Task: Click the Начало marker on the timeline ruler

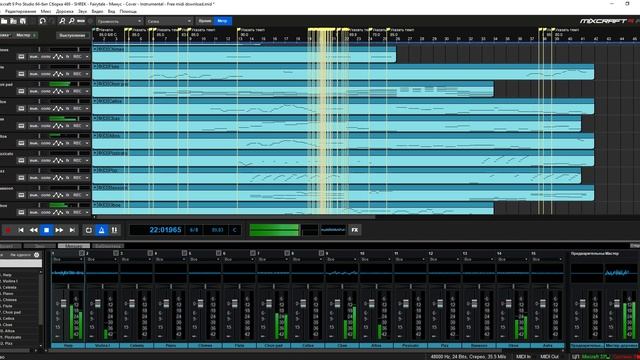Action: pos(105,30)
